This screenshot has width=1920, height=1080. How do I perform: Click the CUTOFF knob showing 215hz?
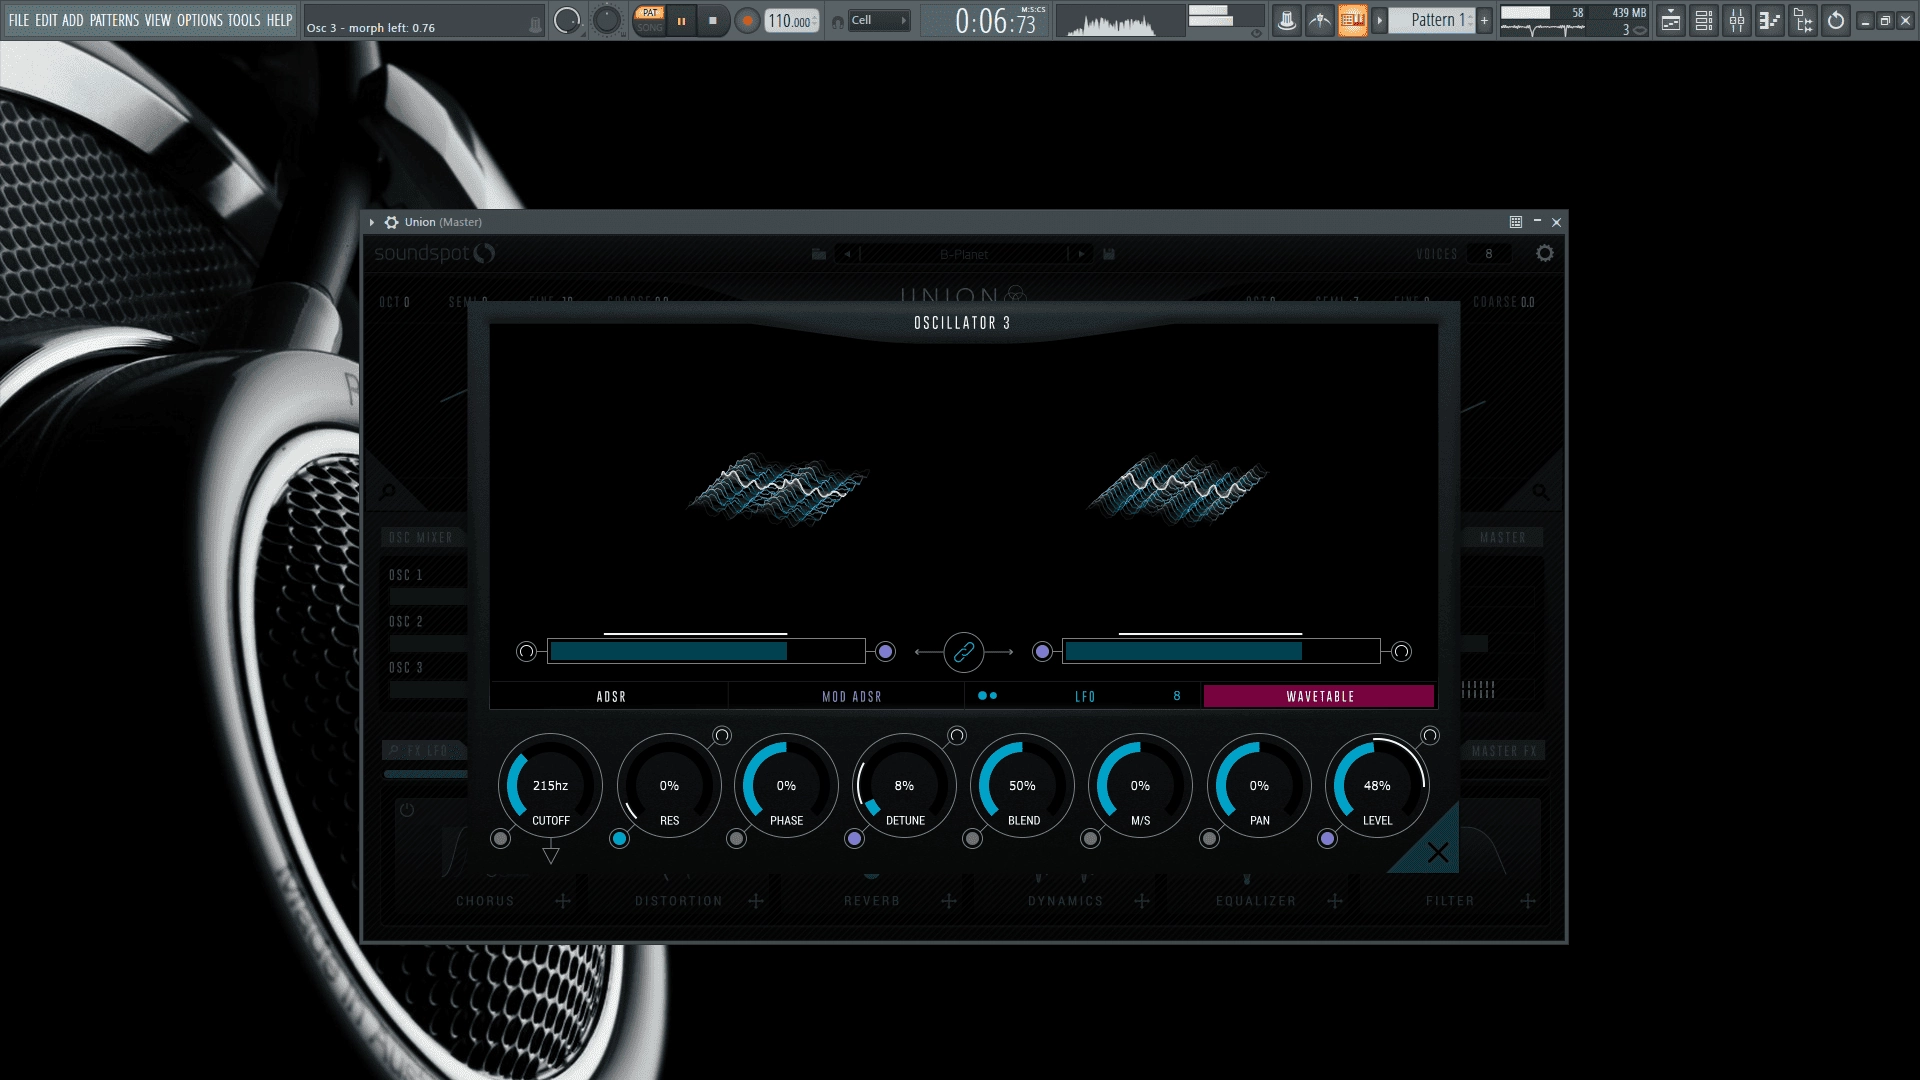point(550,786)
